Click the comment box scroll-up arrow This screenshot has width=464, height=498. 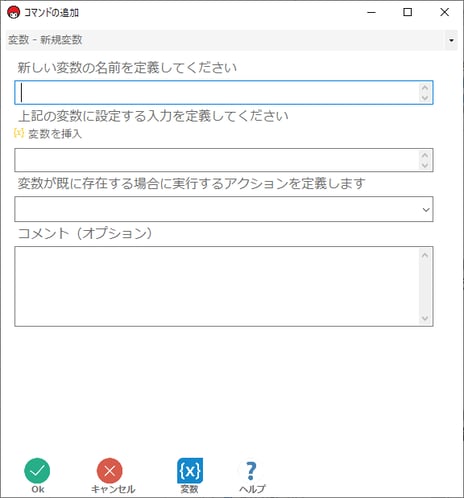(425, 255)
